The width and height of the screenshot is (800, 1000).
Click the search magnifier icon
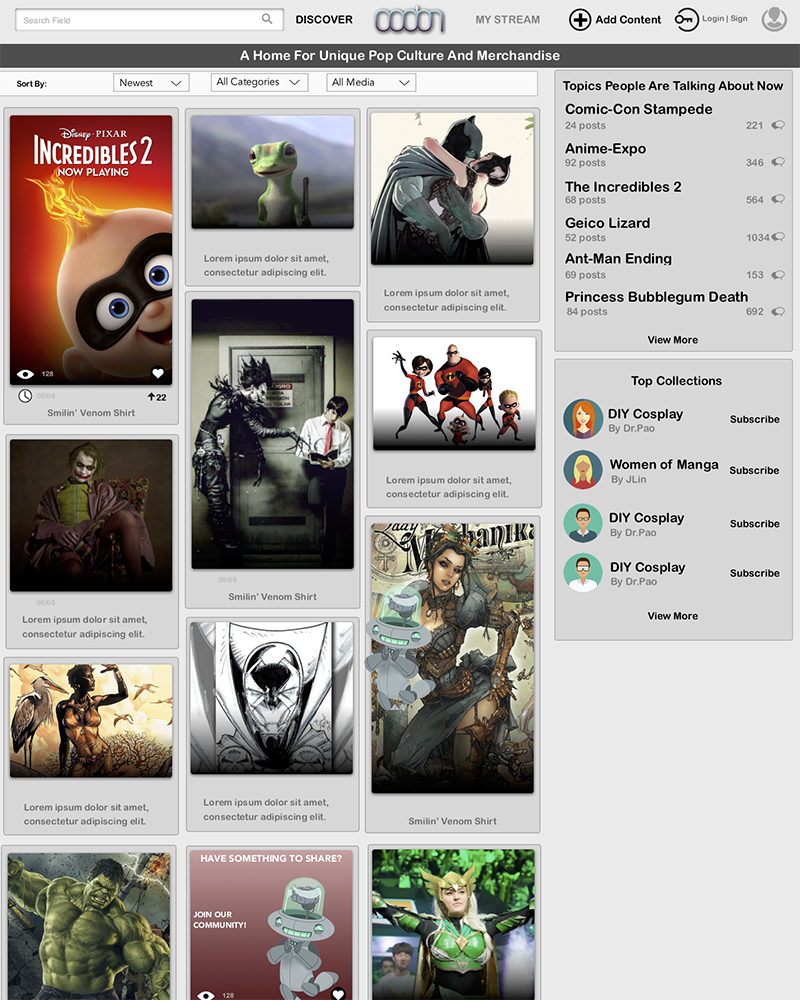[267, 19]
